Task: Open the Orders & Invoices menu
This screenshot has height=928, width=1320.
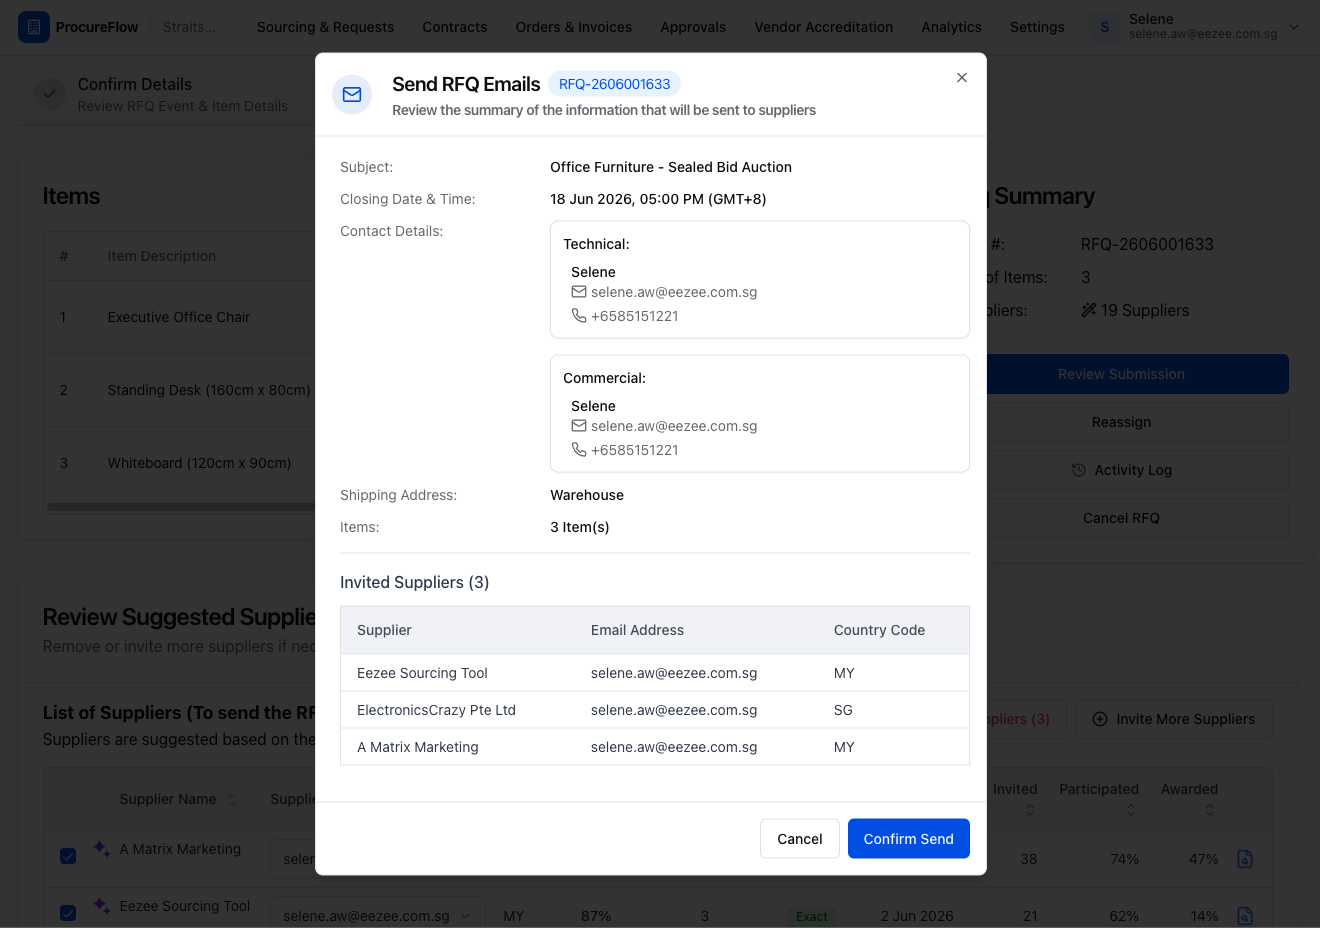Action: pos(574,27)
